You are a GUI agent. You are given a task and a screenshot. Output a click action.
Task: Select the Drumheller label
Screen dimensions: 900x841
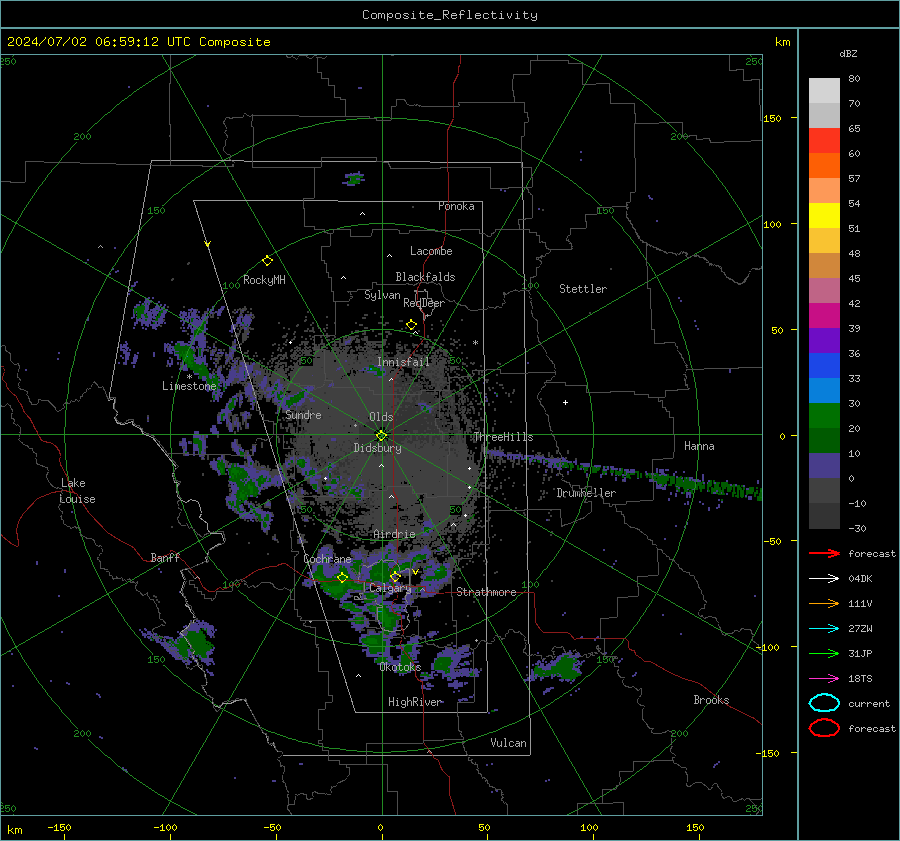(x=586, y=493)
